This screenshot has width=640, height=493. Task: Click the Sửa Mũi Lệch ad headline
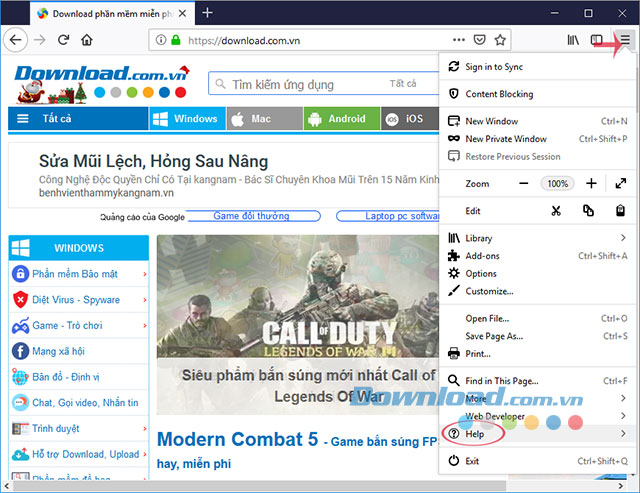pyautogui.click(x=153, y=161)
